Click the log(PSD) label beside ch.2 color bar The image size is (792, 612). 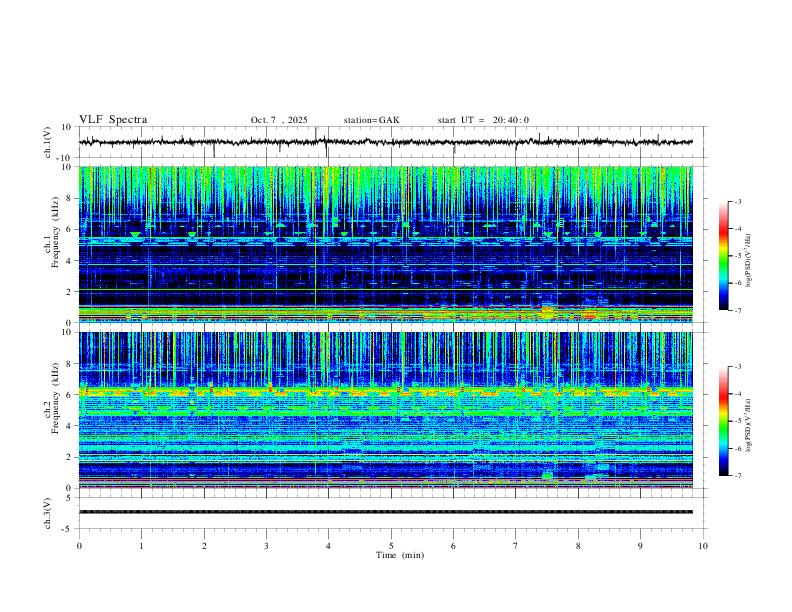[749, 425]
